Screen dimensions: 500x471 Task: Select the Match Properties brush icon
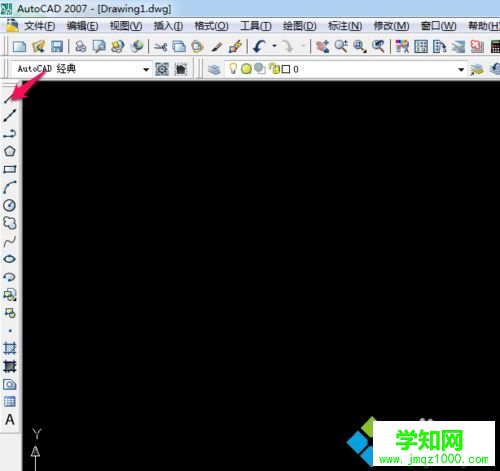[216, 47]
